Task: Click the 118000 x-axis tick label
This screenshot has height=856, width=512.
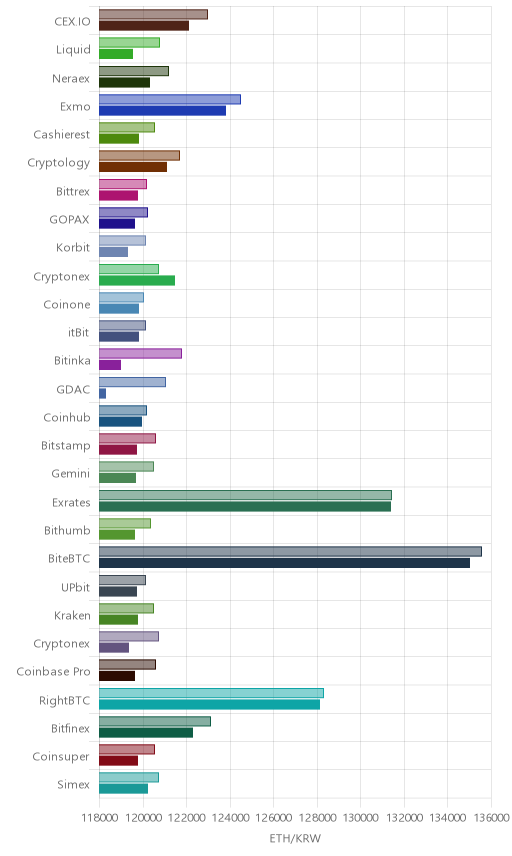Action: coord(99,817)
